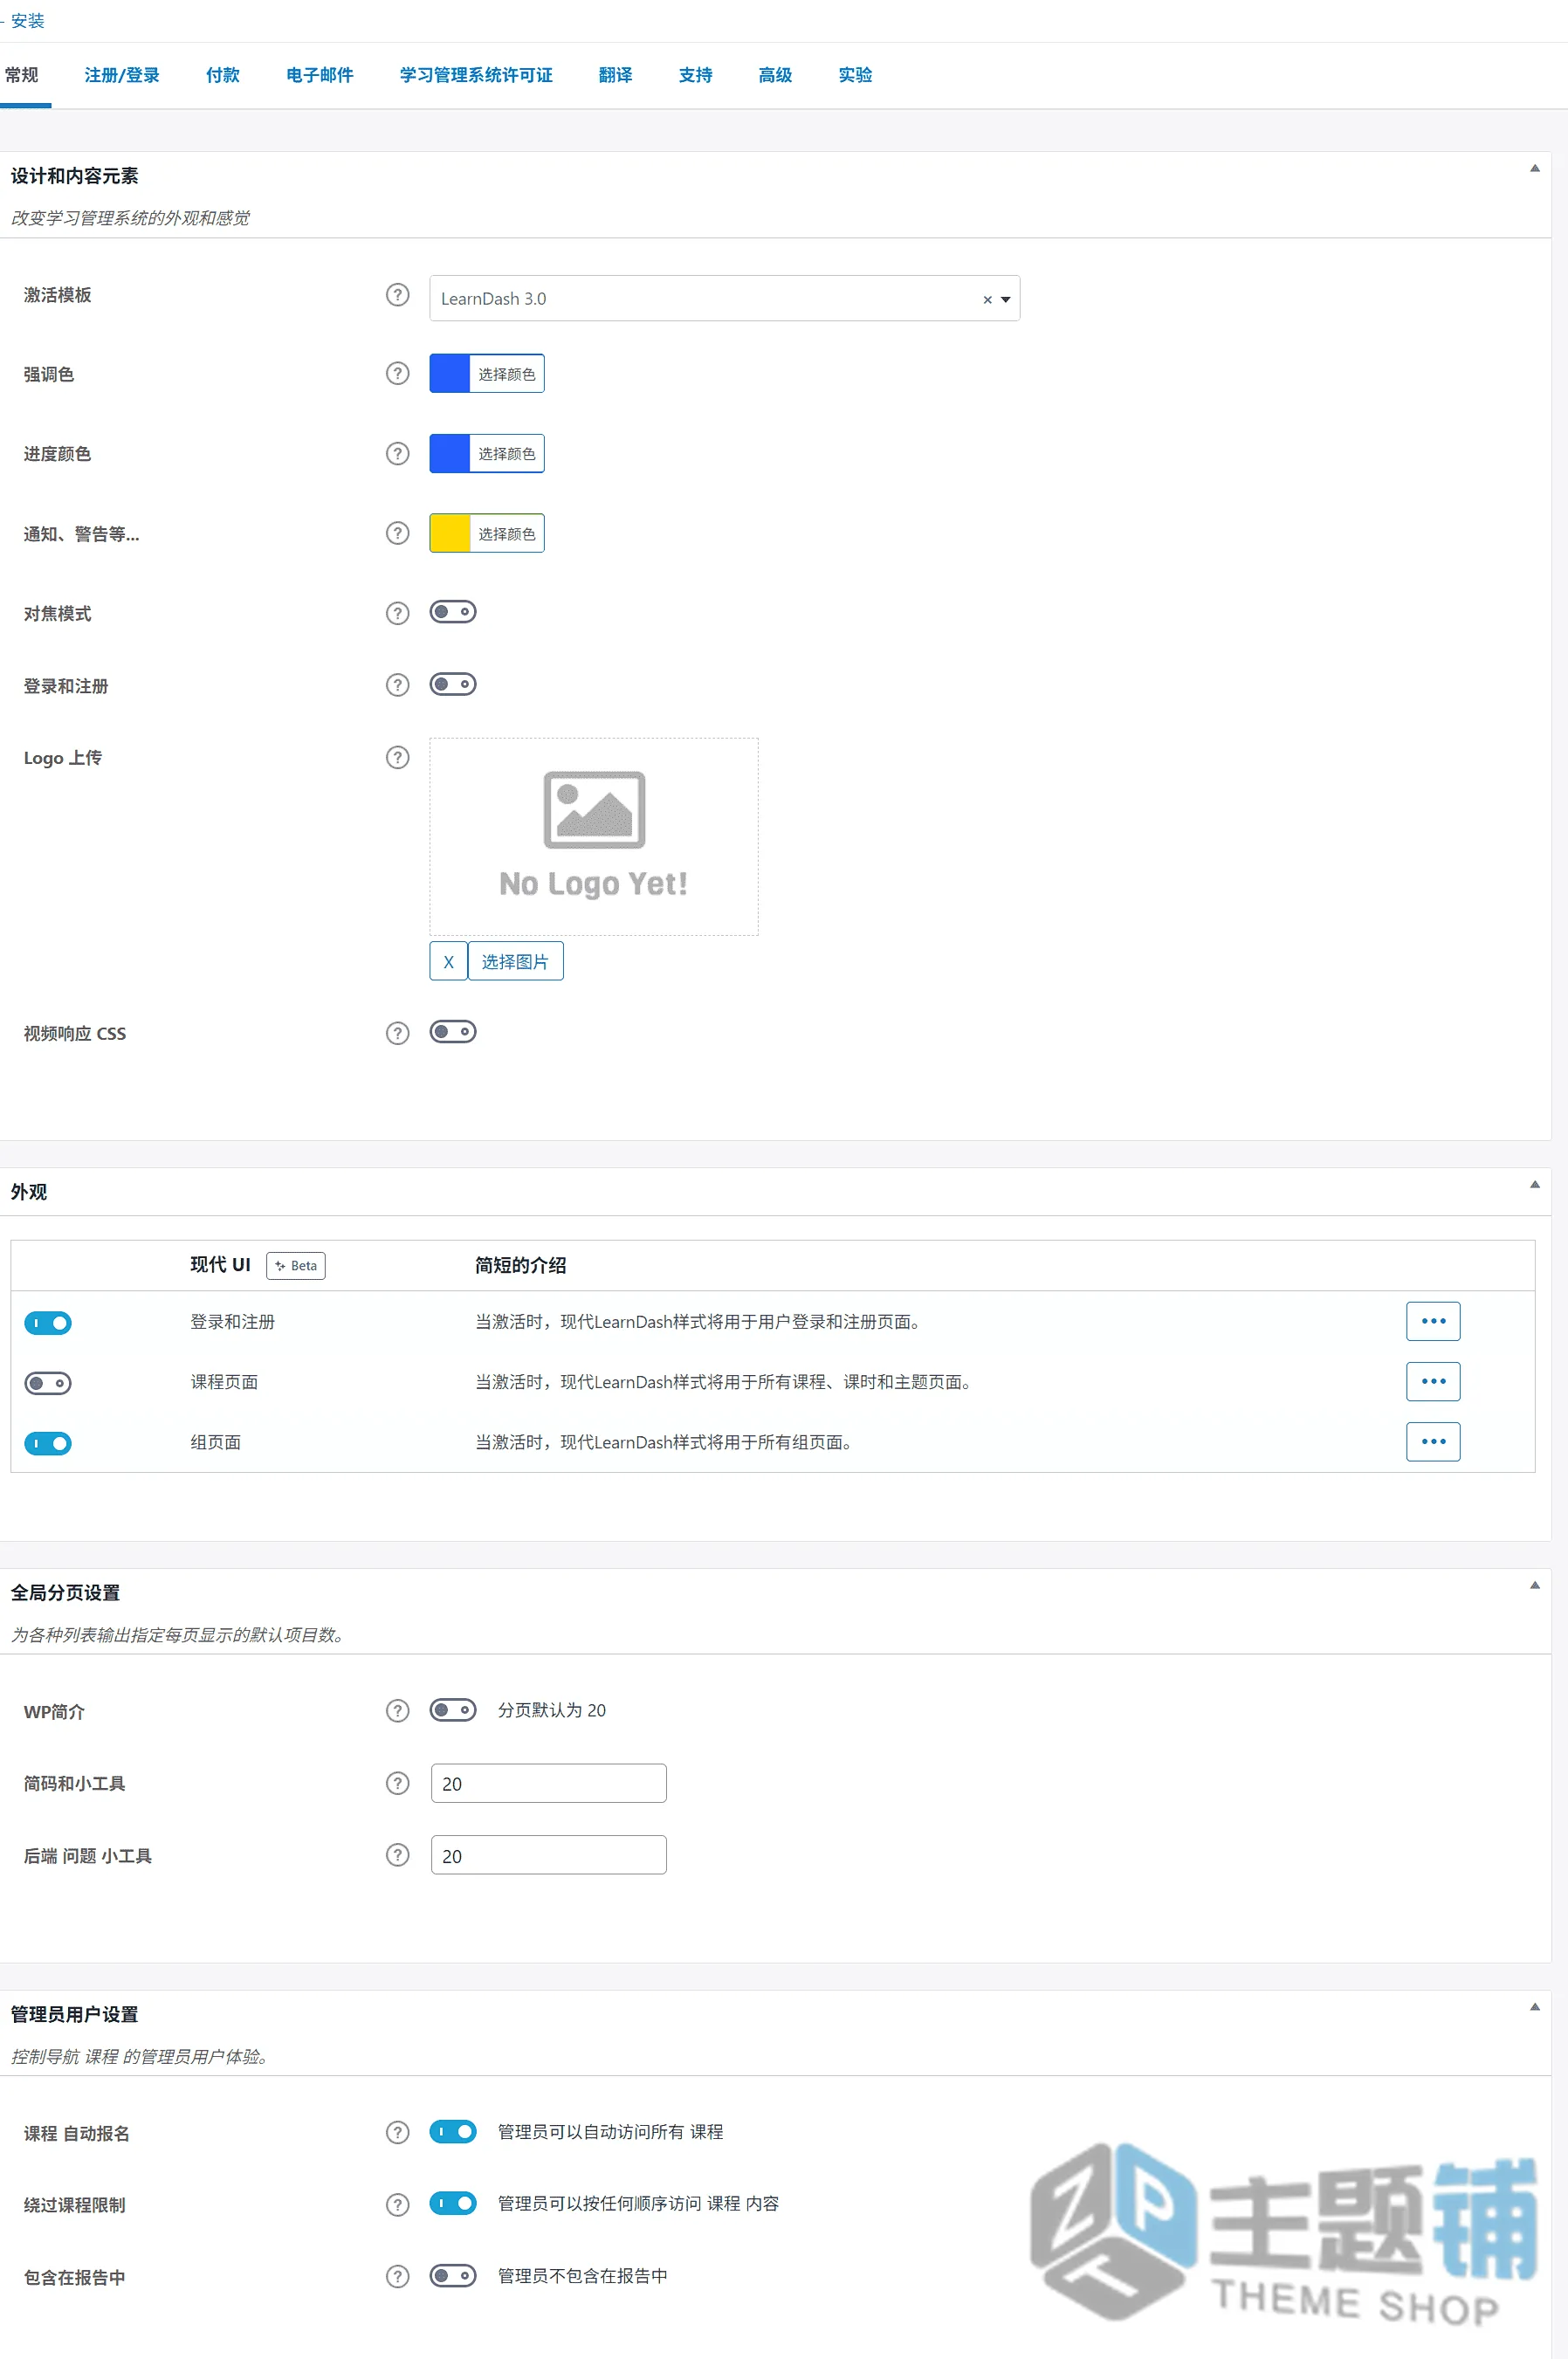This screenshot has height=2359, width=1568.
Task: Click the Beta badge beside 现代 UI
Action: click(296, 1265)
